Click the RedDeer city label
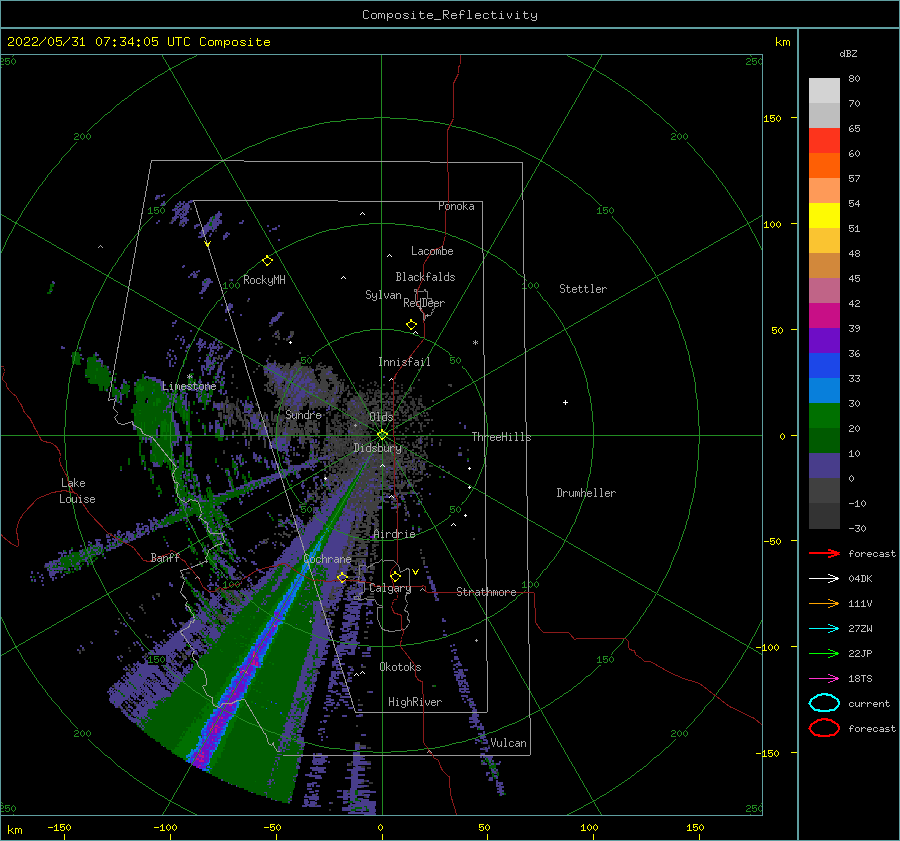The height and width of the screenshot is (841, 900). [x=424, y=303]
